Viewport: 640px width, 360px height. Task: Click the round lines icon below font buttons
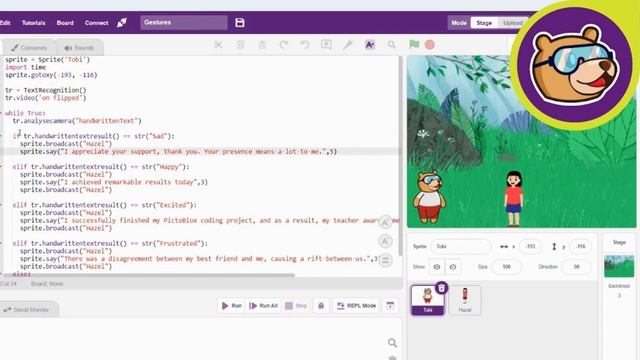385,260
